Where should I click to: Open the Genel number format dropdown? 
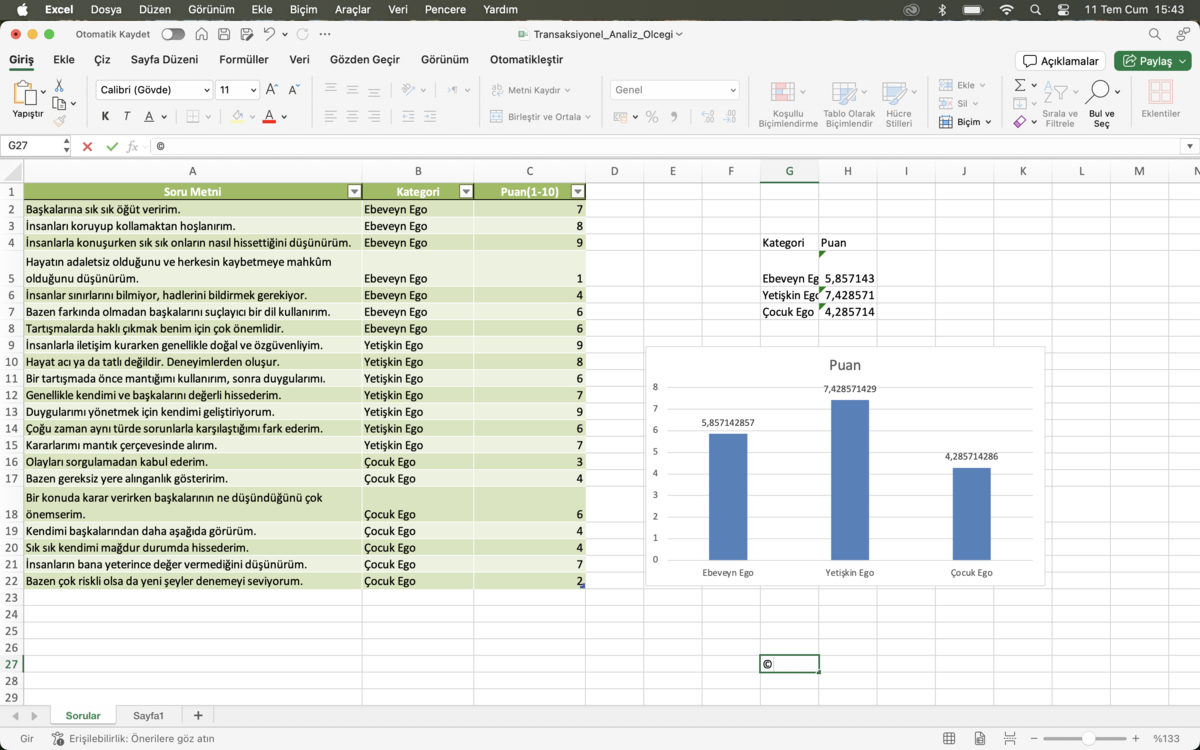pyautogui.click(x=733, y=90)
